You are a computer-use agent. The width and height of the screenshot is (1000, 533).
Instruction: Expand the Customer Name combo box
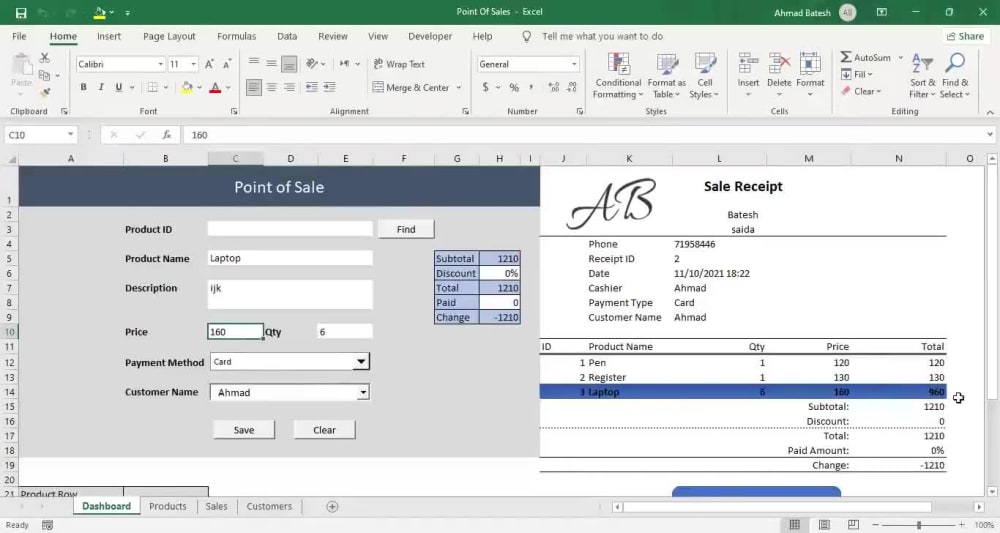tap(363, 392)
